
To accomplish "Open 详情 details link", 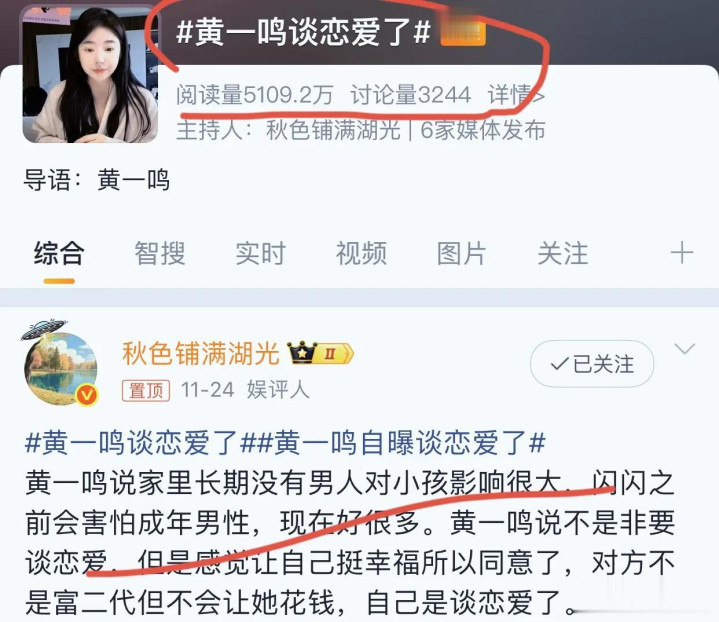I will tap(516, 94).
